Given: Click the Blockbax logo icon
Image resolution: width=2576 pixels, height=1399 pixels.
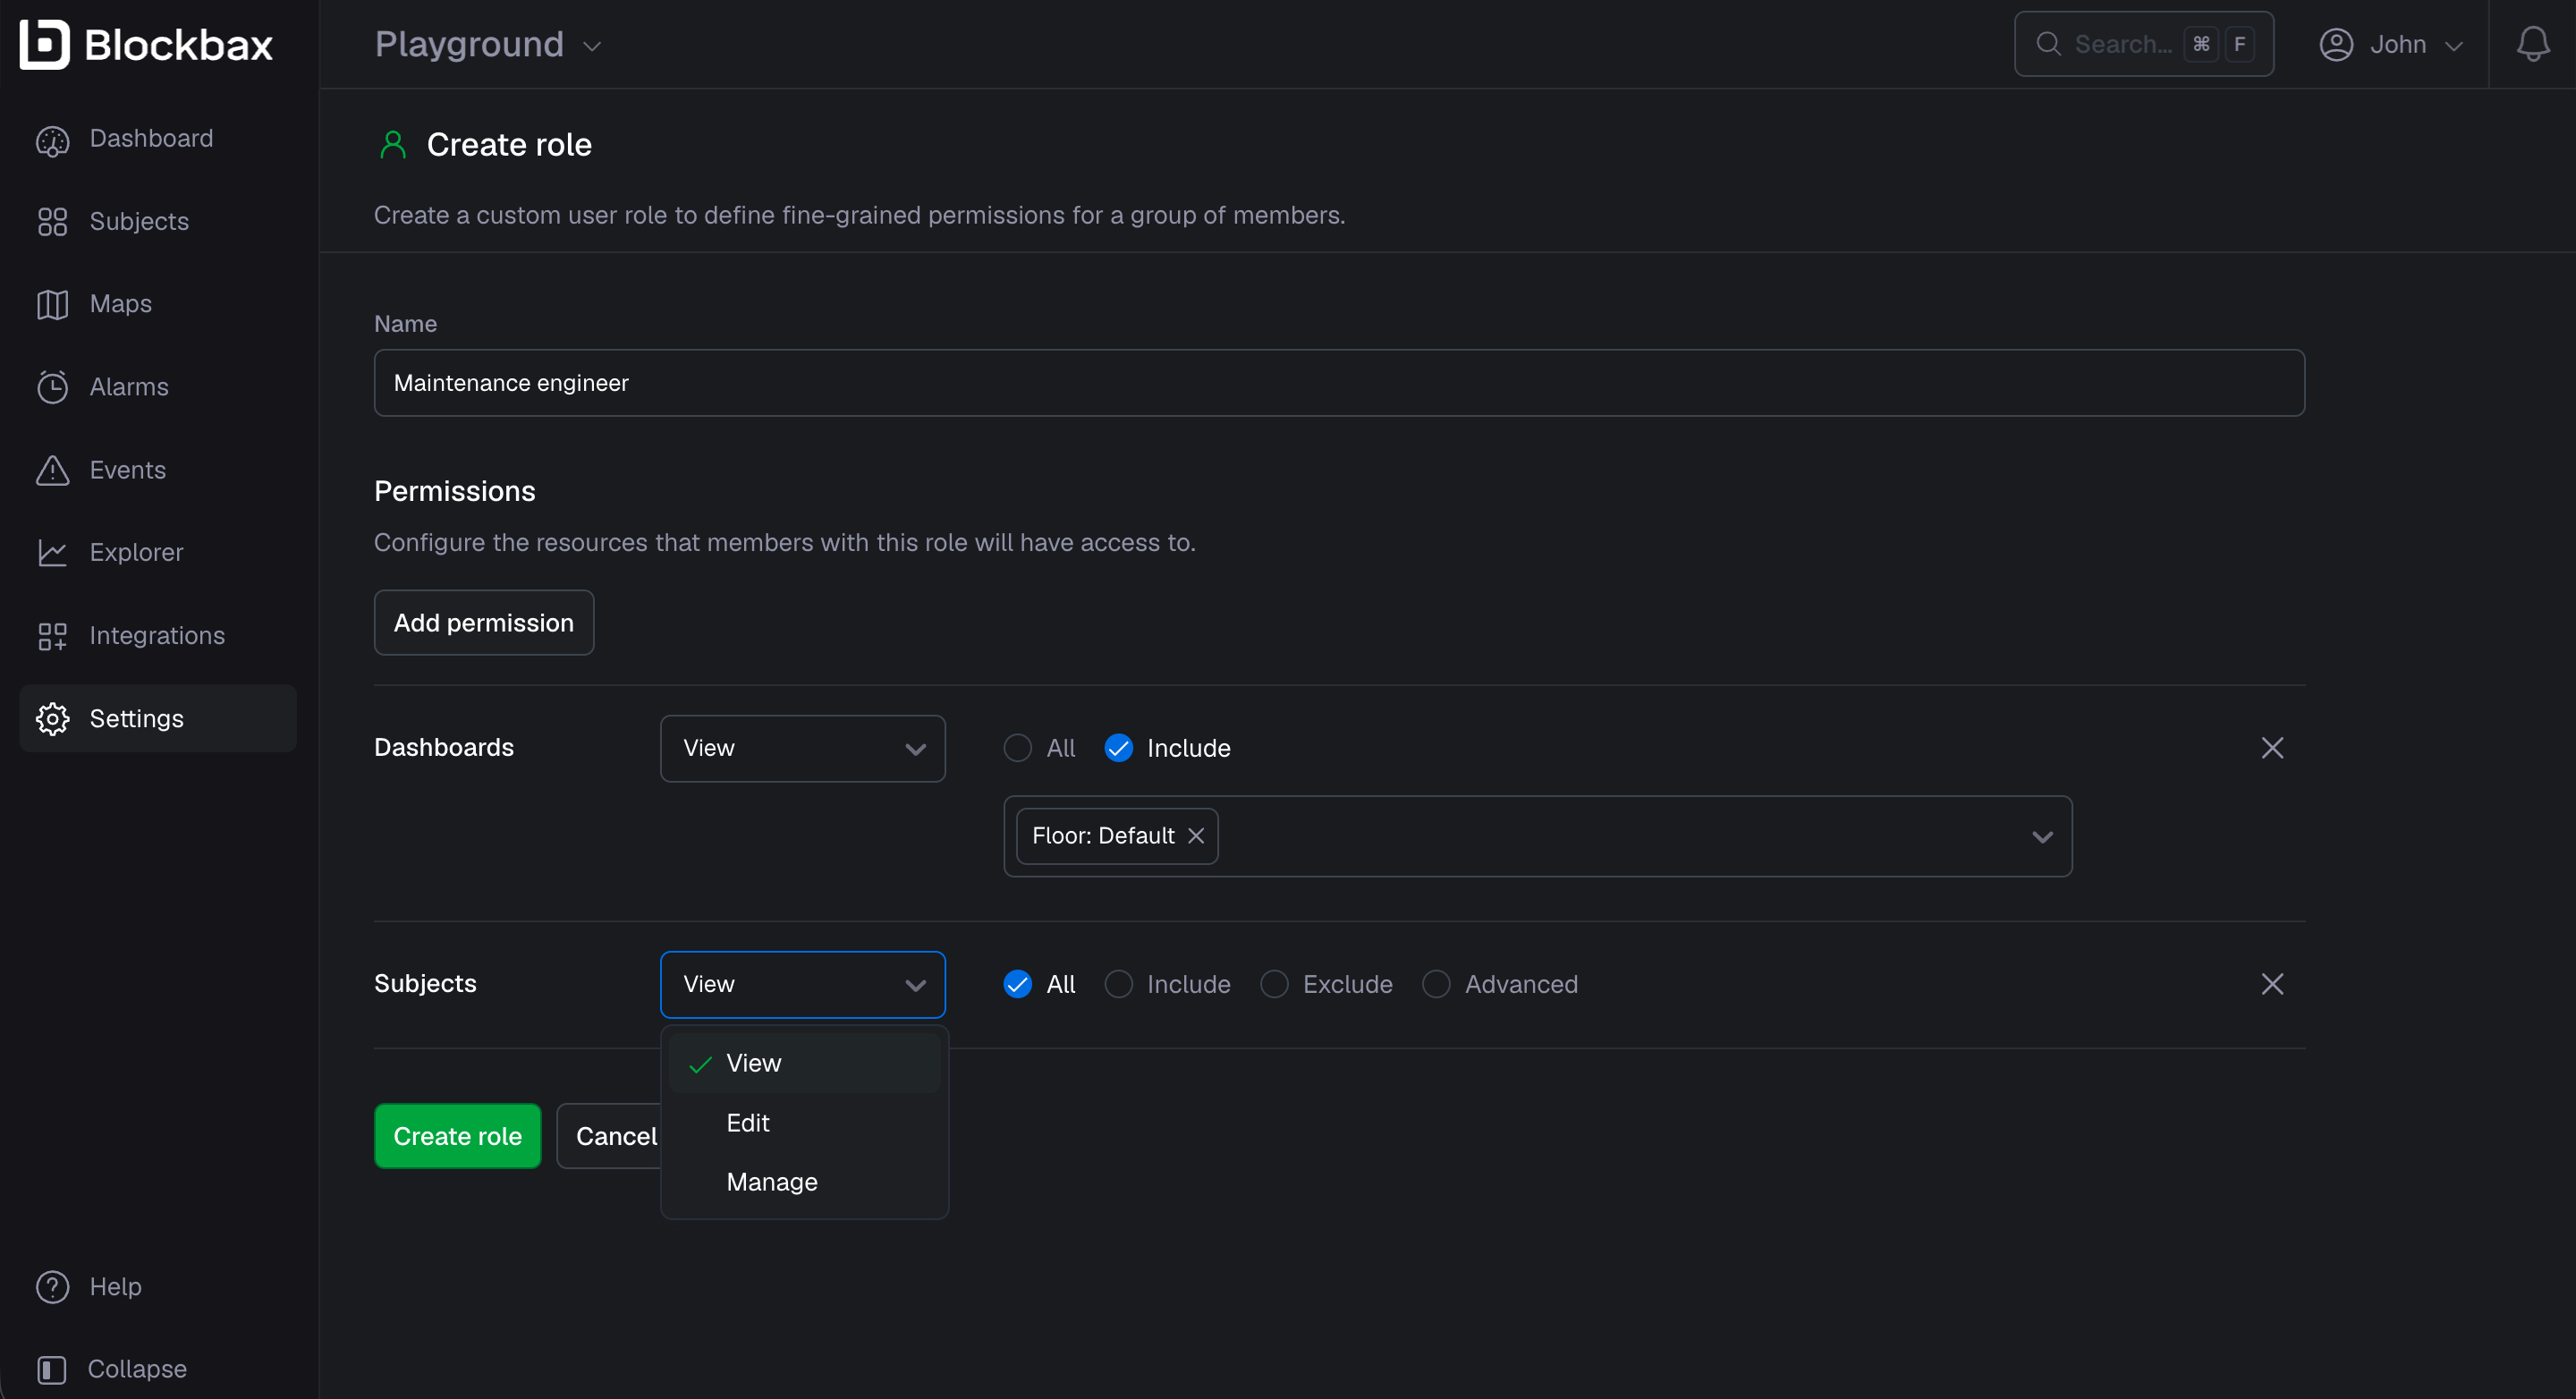Looking at the screenshot, I should [45, 44].
